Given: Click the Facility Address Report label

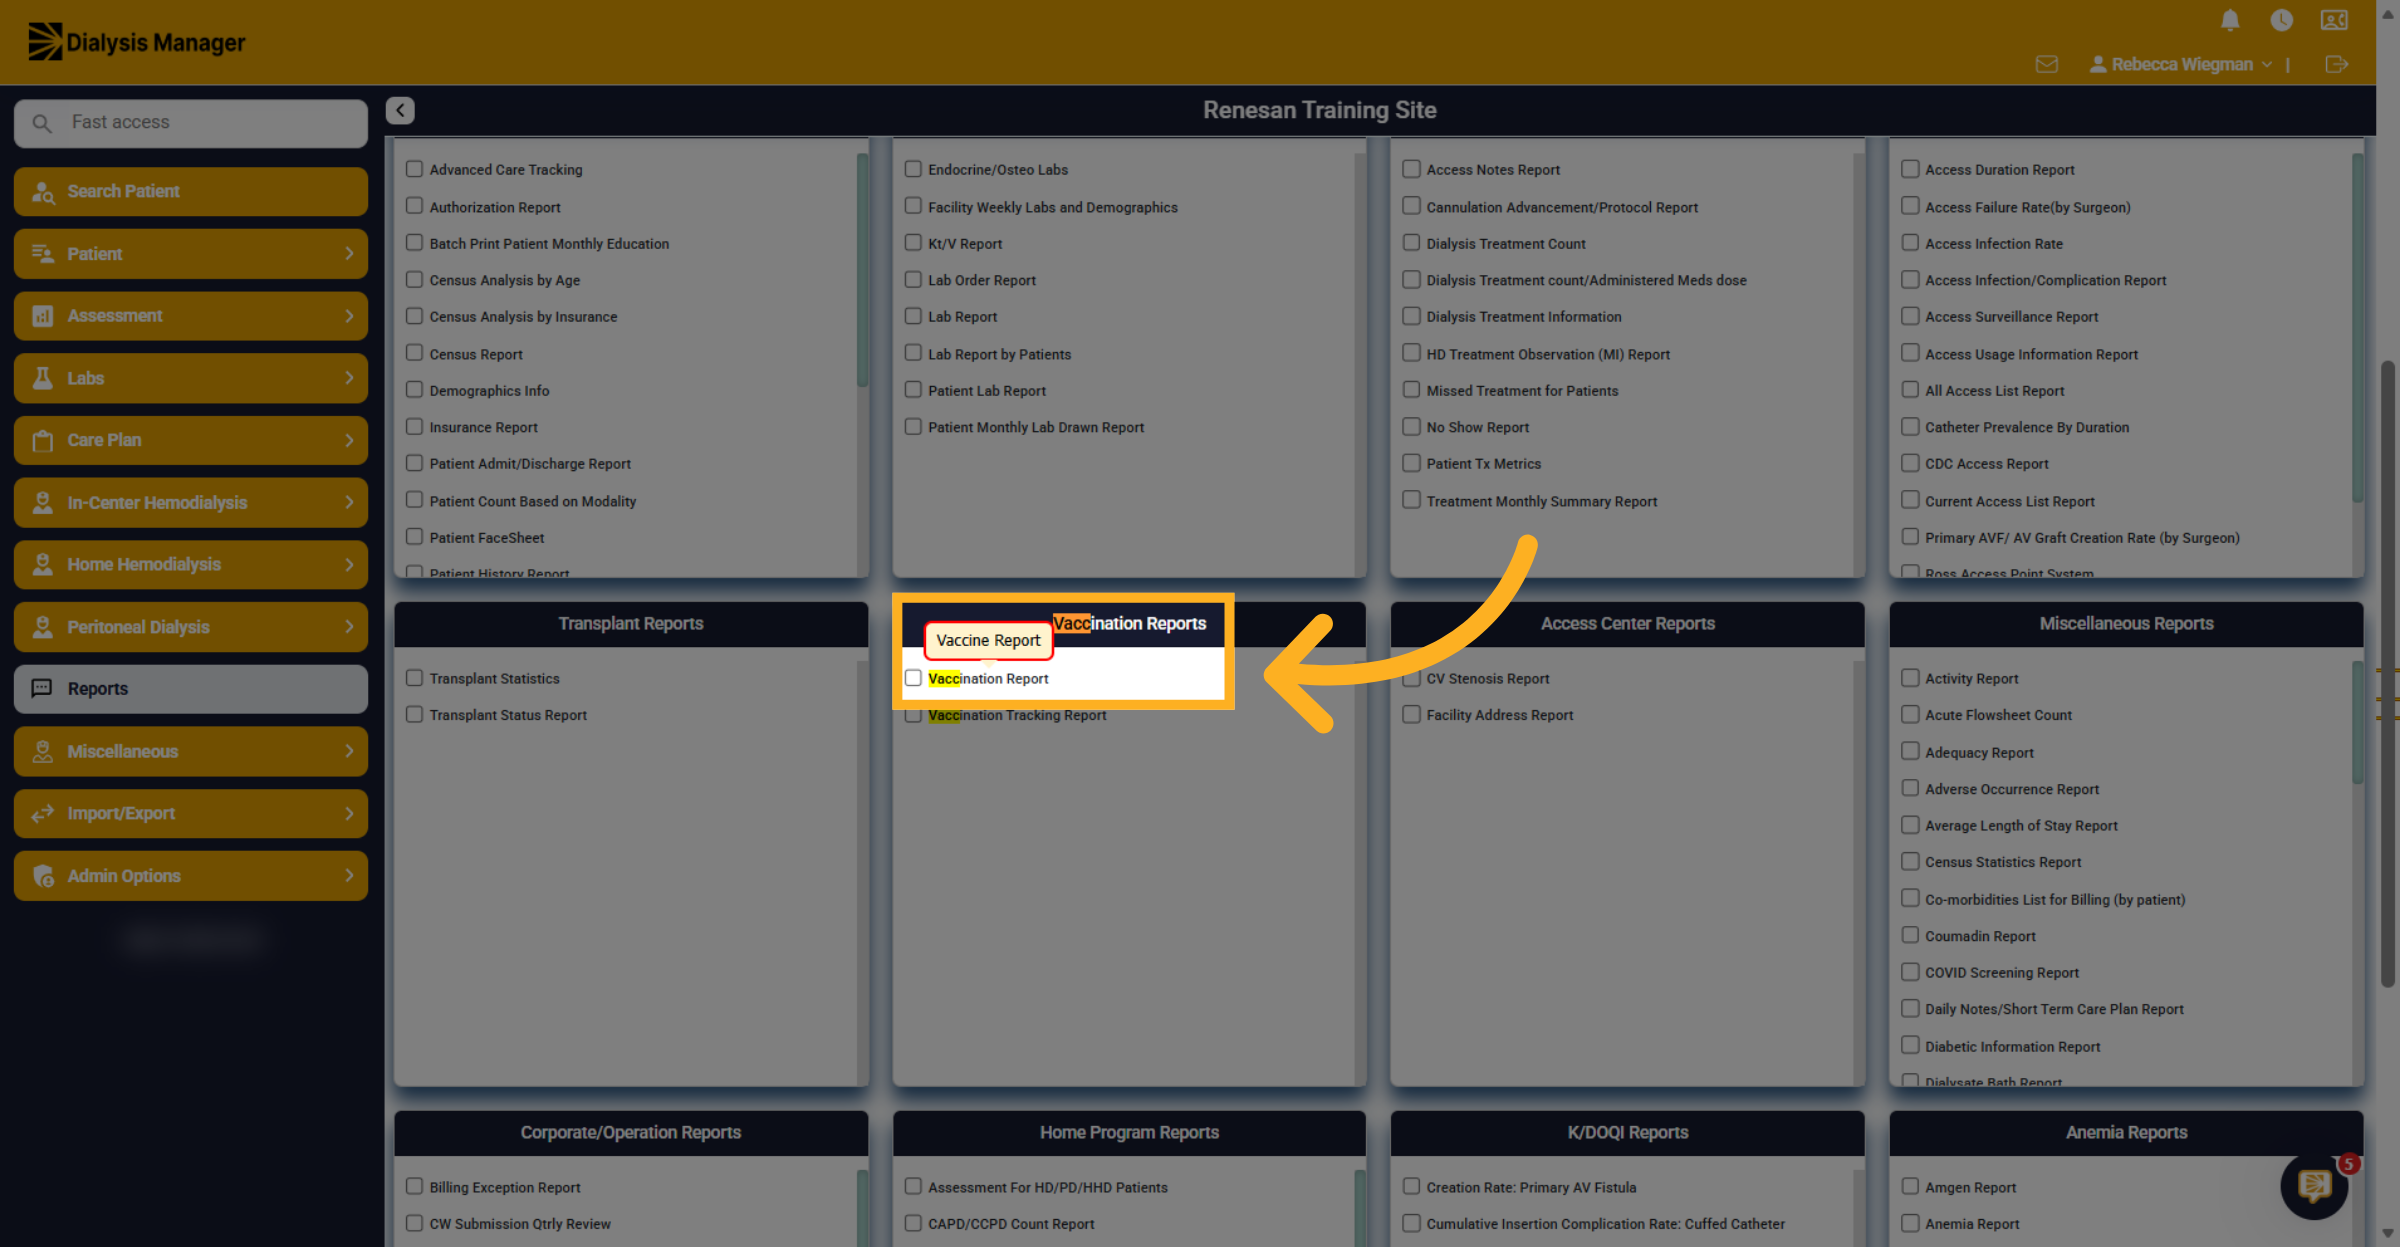Looking at the screenshot, I should click(1499, 715).
